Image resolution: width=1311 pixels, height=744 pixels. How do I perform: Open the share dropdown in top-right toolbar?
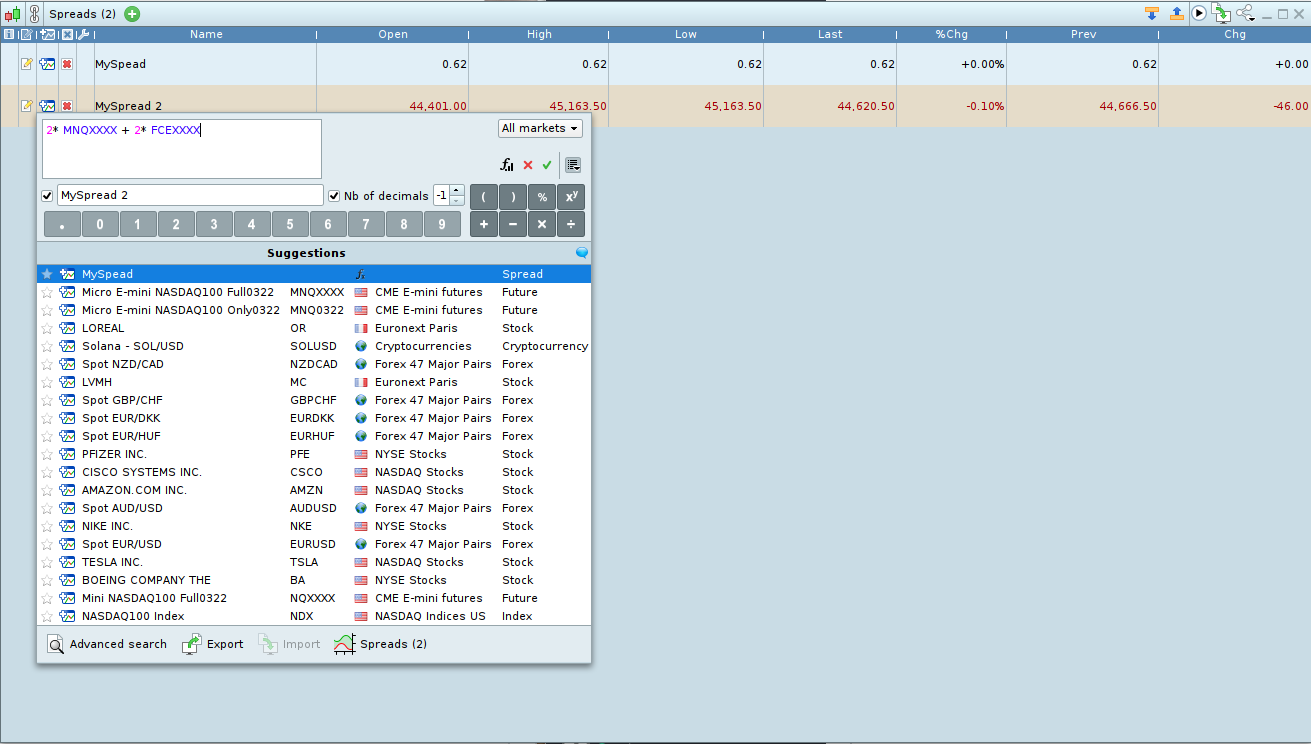tap(1245, 14)
